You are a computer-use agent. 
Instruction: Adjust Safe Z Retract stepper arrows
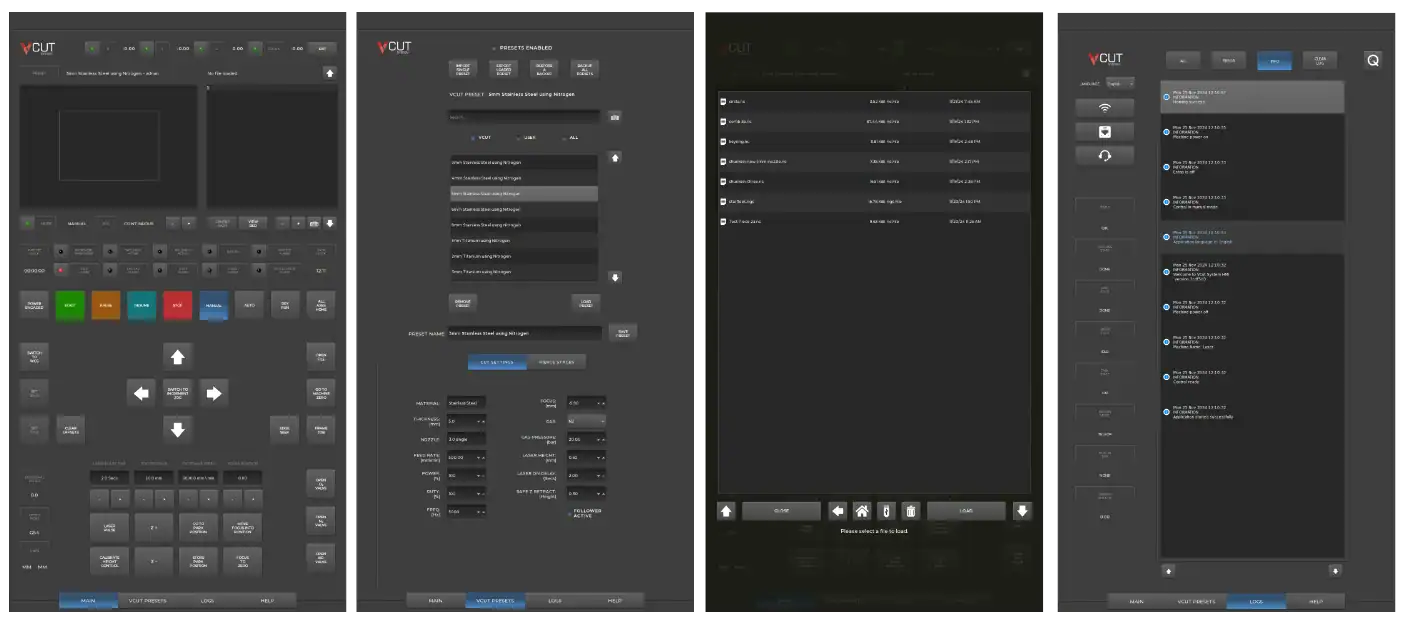click(600, 493)
